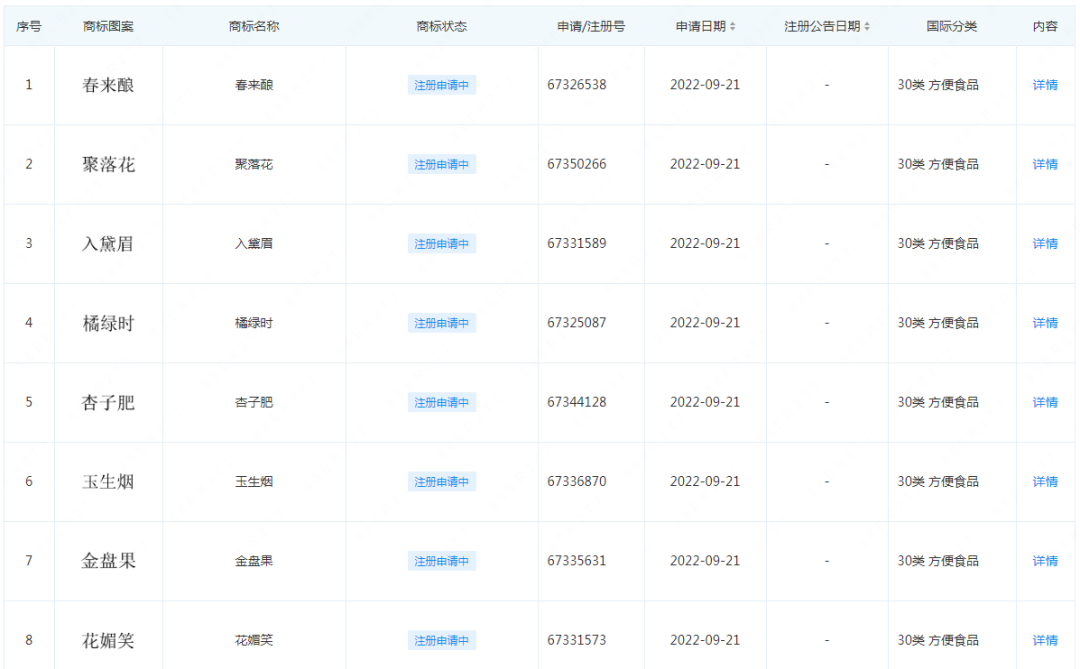
Task: Click 30类 方便食品 in 橘绿时 row
Action: tap(937, 322)
